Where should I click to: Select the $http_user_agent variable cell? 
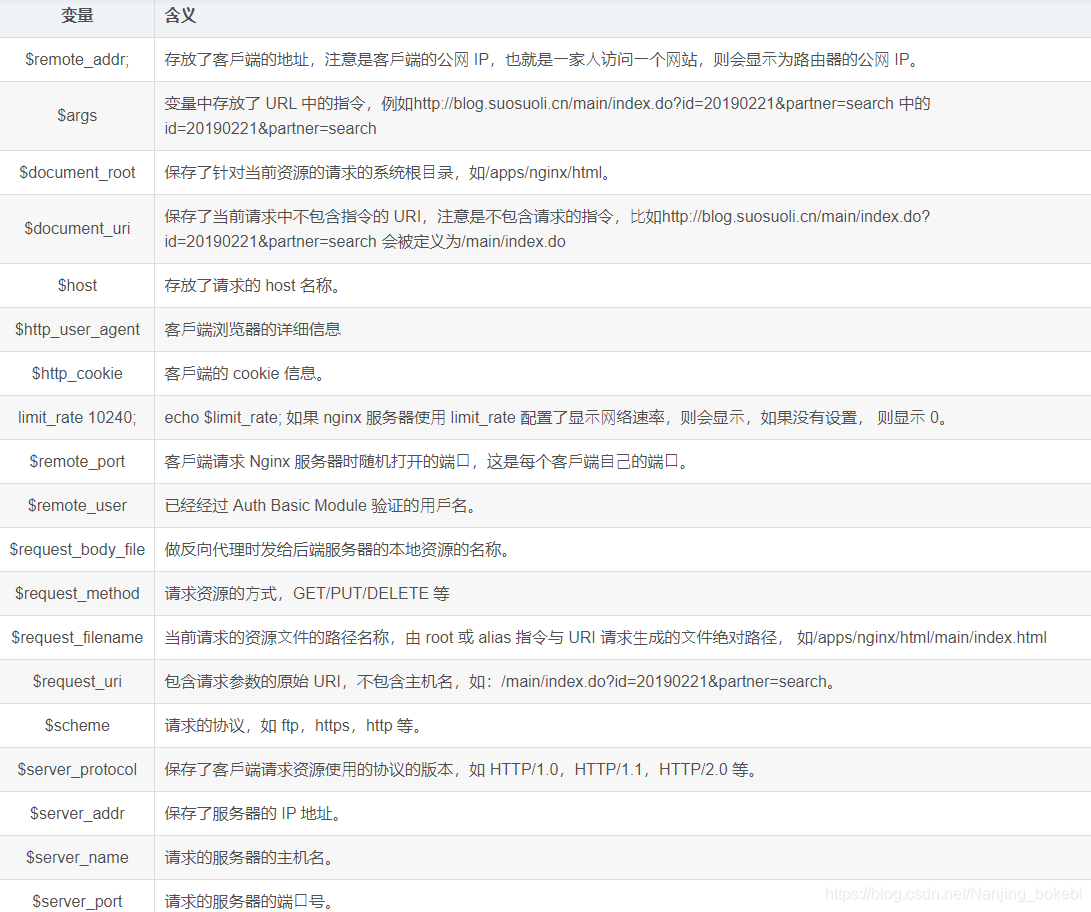tap(77, 329)
